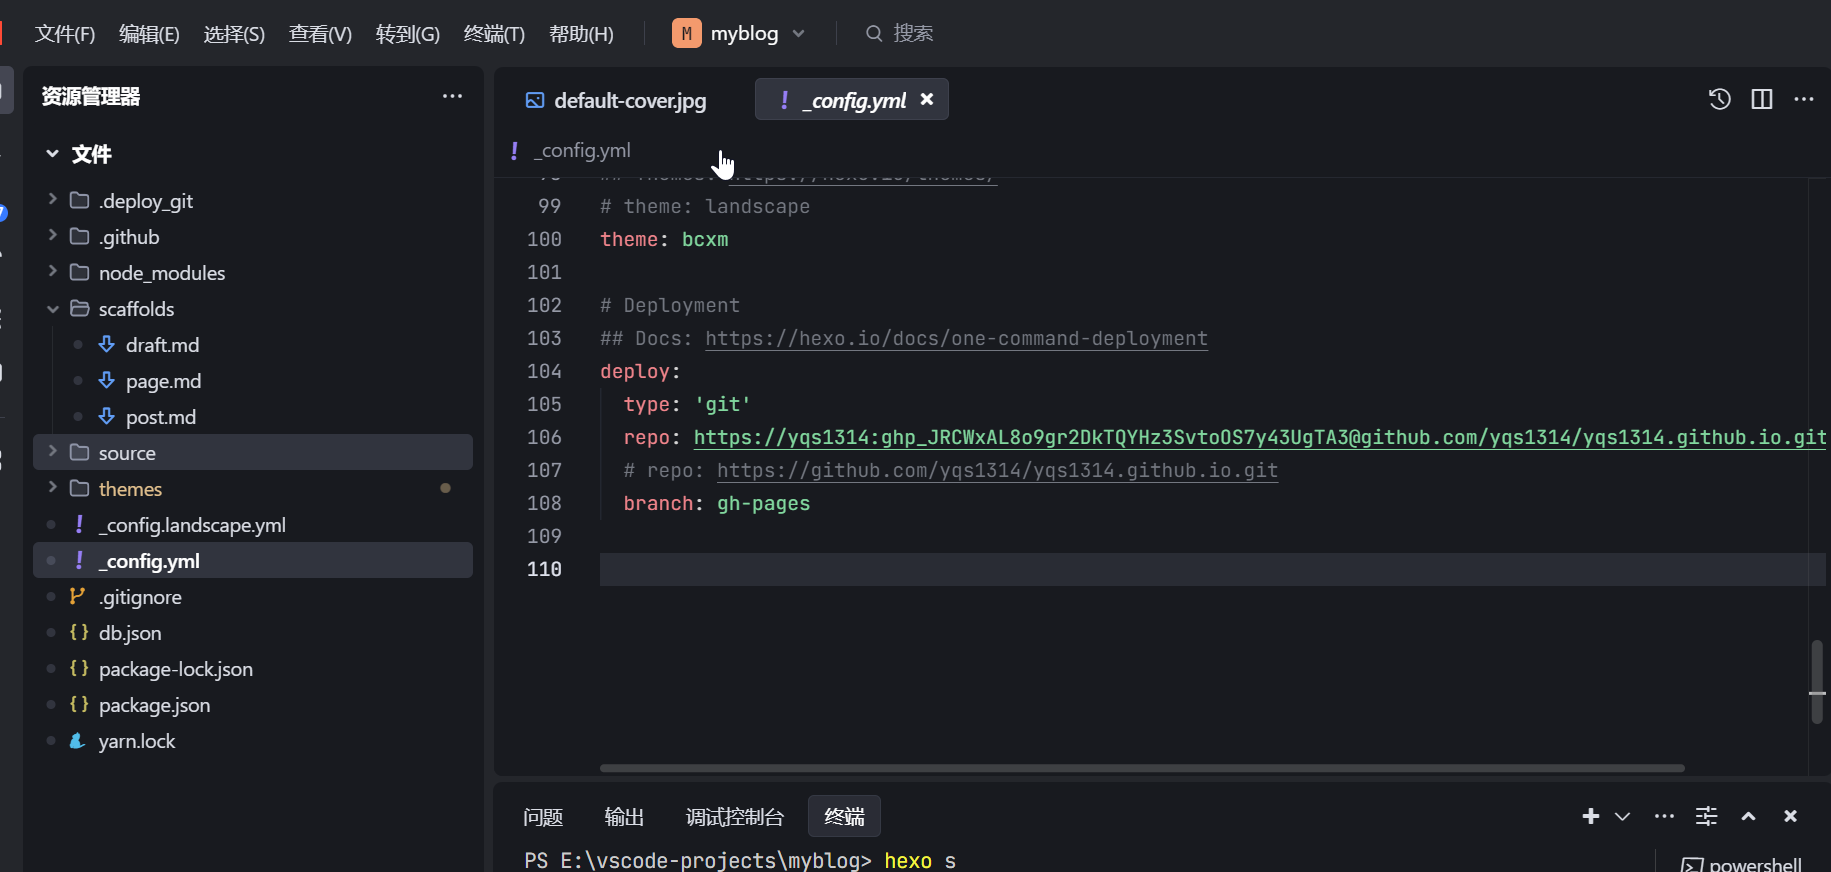Viewport: 1831px width, 872px height.
Task: Close the terminal panel
Action: (1790, 817)
